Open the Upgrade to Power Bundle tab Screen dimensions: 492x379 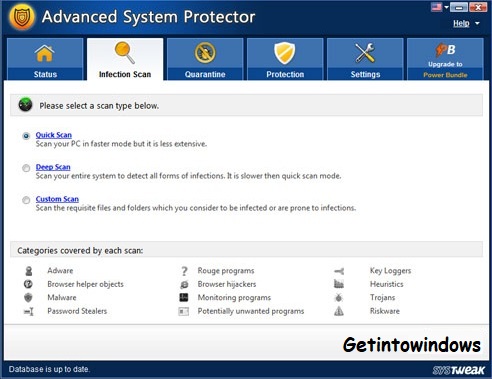coord(445,59)
